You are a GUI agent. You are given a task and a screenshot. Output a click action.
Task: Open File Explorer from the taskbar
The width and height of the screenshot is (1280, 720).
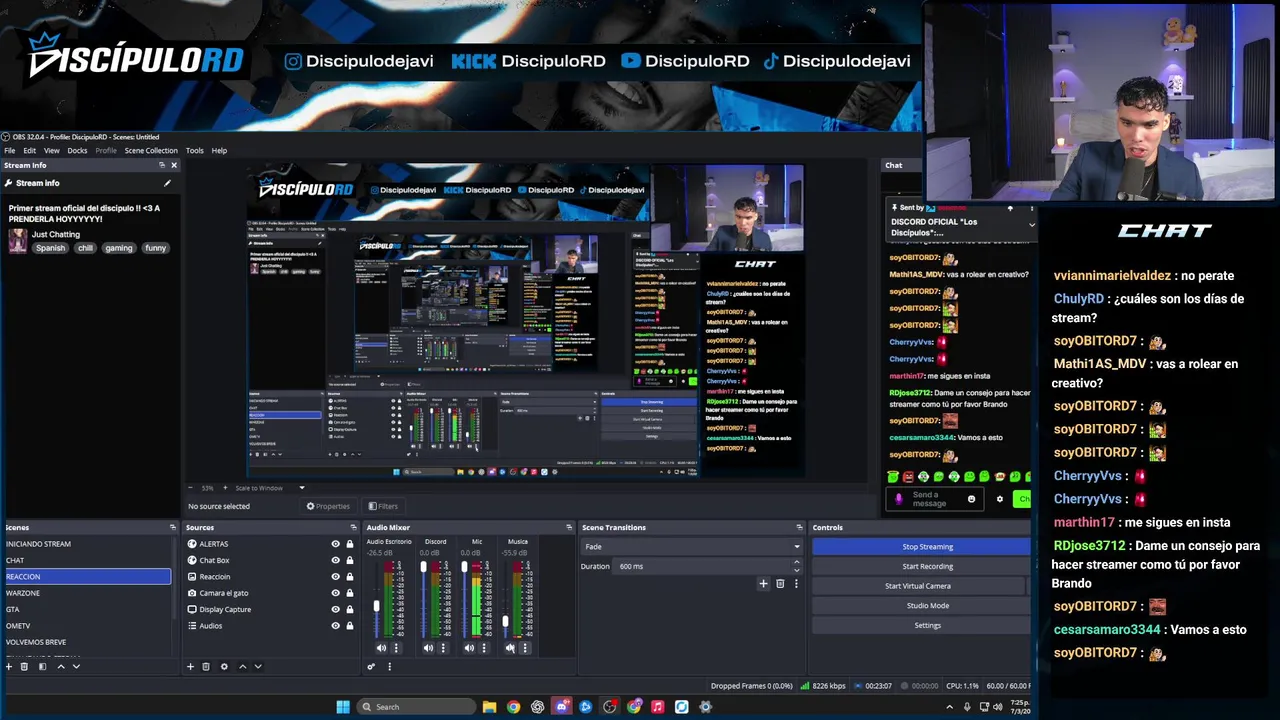(x=489, y=707)
